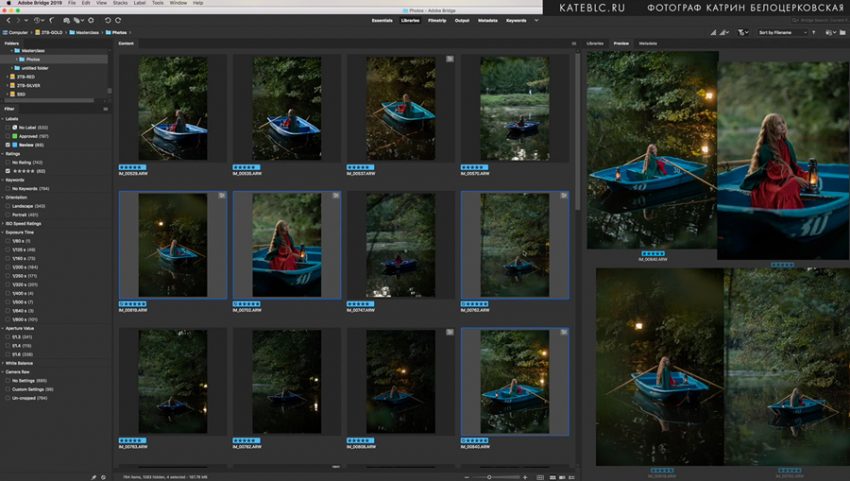Check the Landscape orientation filter

[8, 206]
